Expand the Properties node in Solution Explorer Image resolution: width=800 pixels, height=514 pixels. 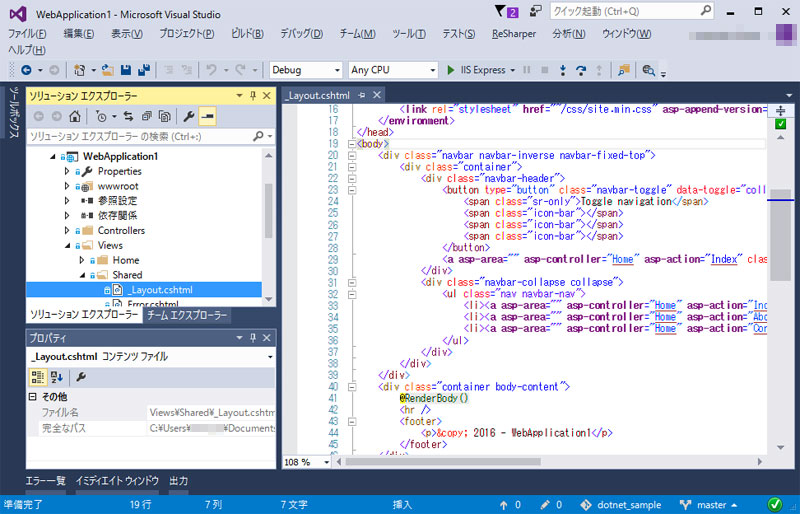point(67,171)
